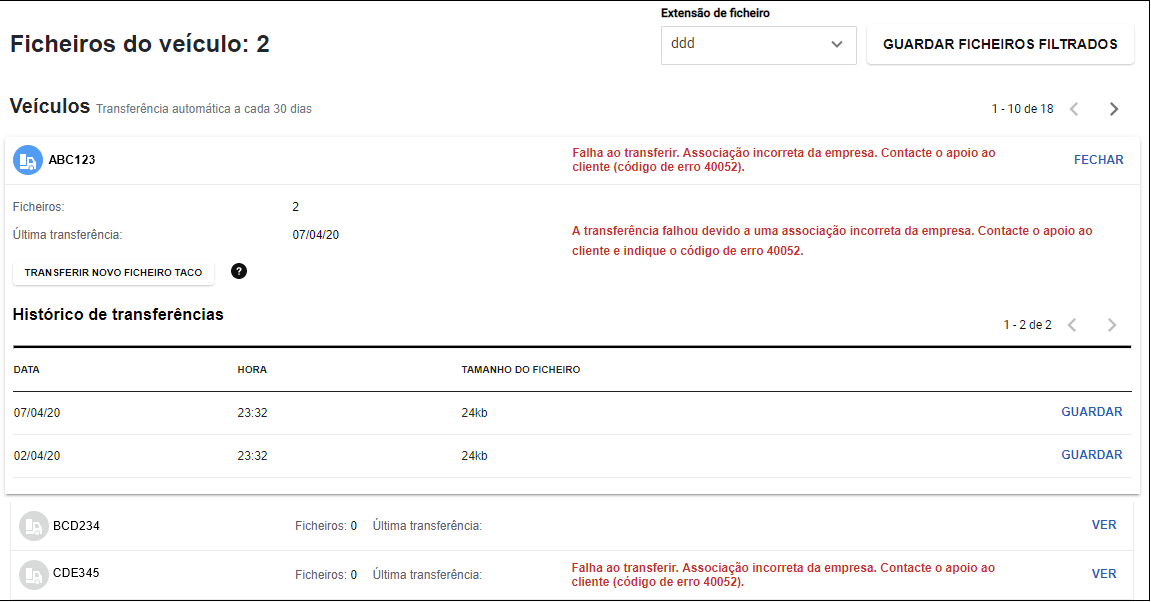Click the error 40052 message in ABC123 header
This screenshot has width=1151, height=602.
(783, 160)
